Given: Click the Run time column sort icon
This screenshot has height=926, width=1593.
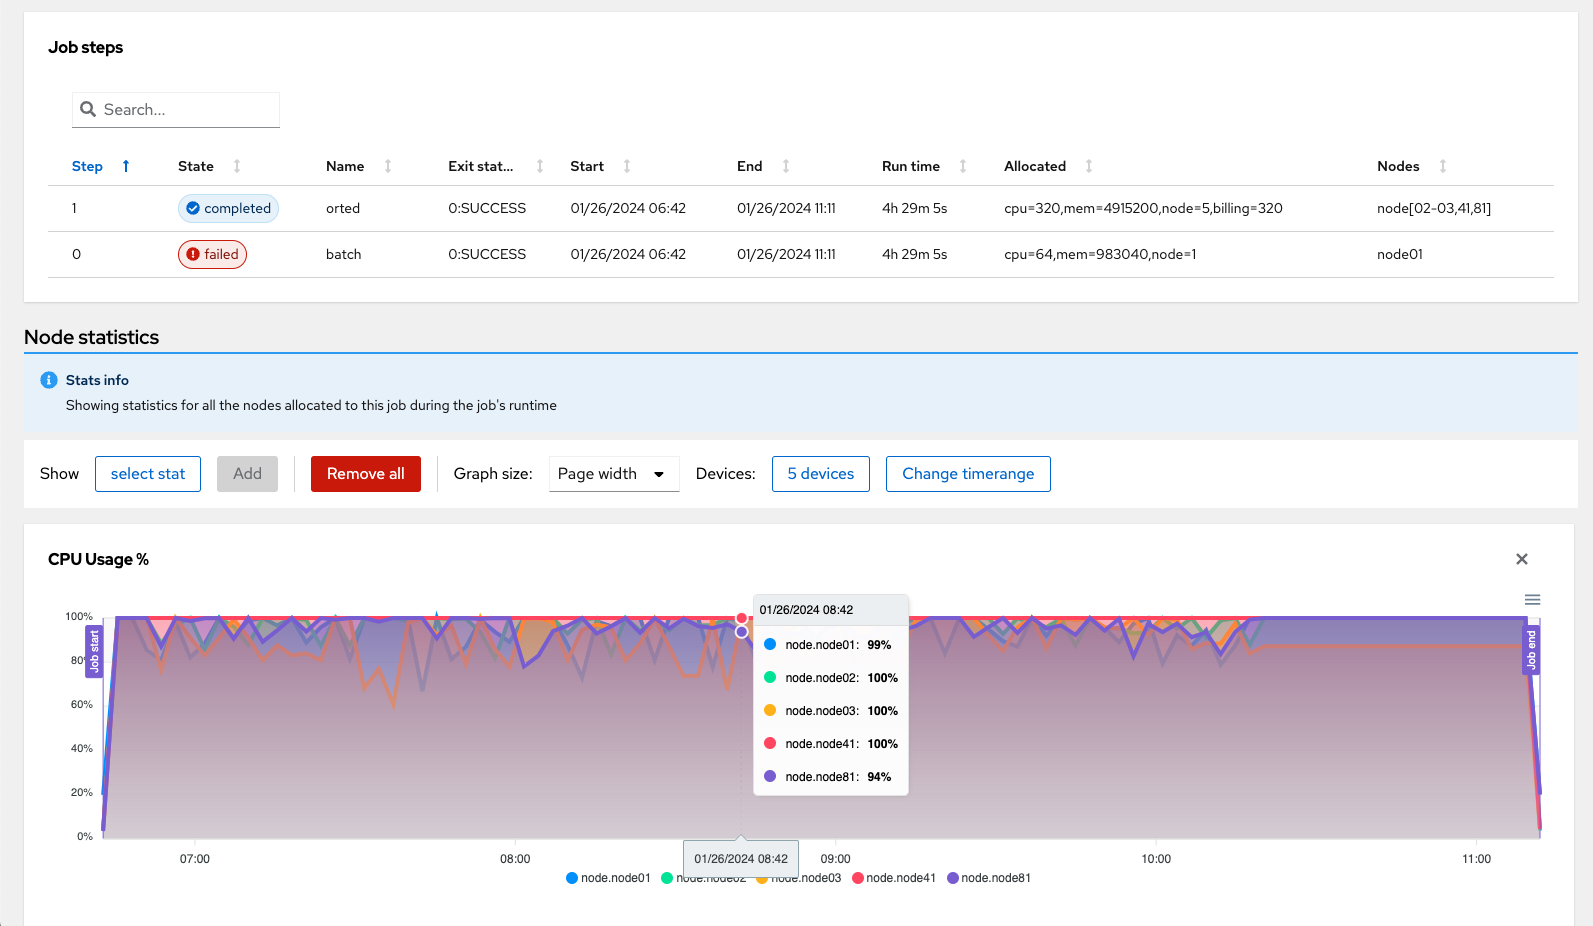Looking at the screenshot, I should (963, 166).
